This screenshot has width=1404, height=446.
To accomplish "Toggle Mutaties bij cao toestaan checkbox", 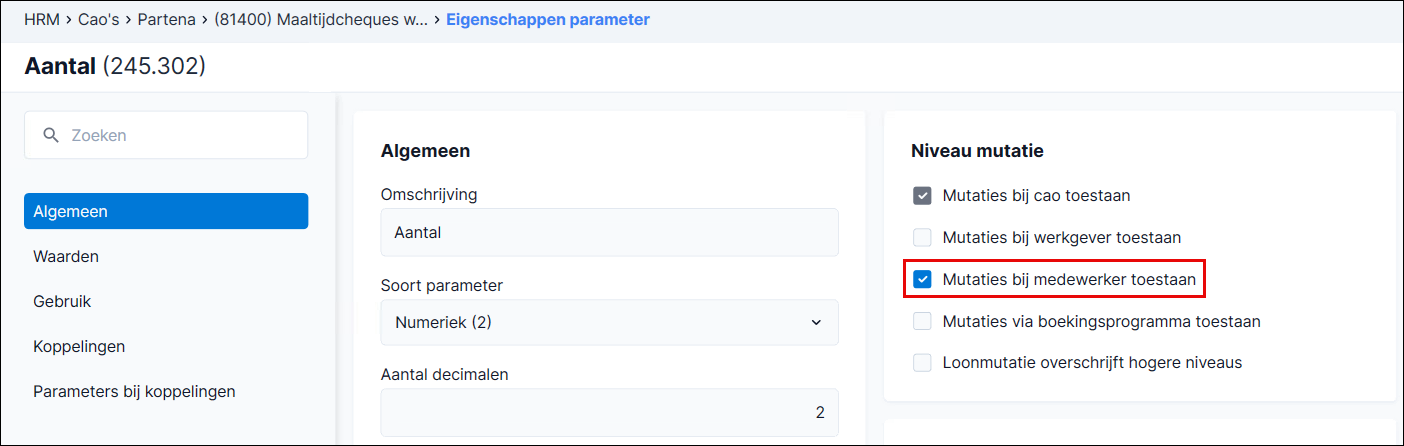I will tap(922, 196).
